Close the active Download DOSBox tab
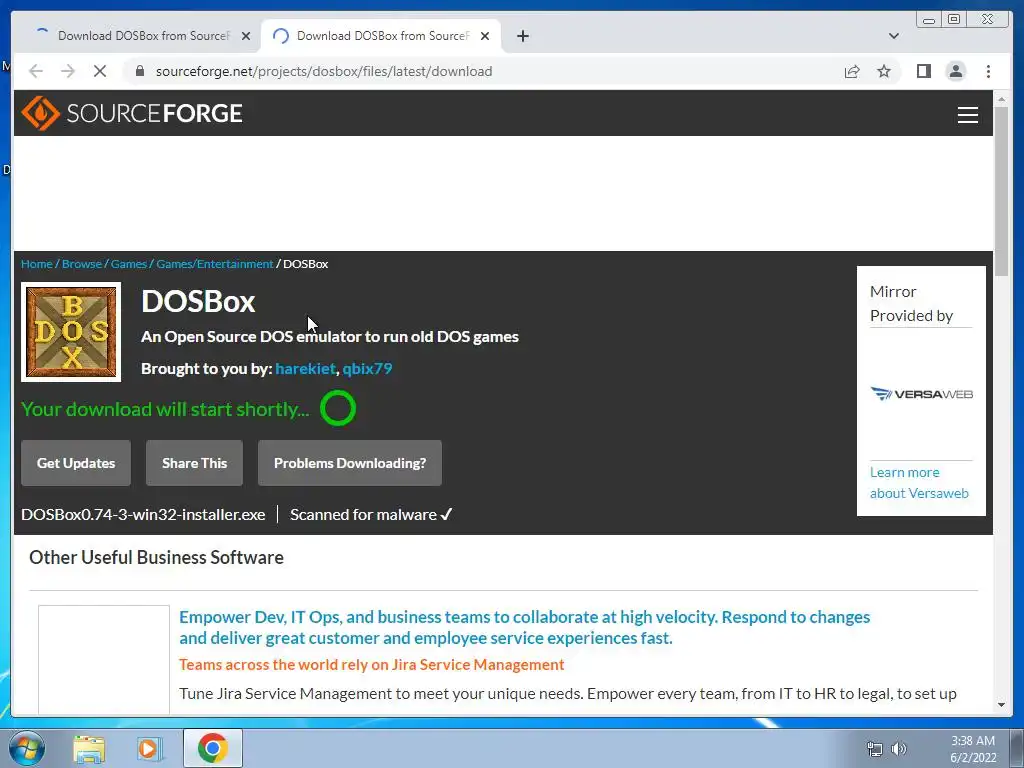This screenshot has height=768, width=1024. point(485,36)
